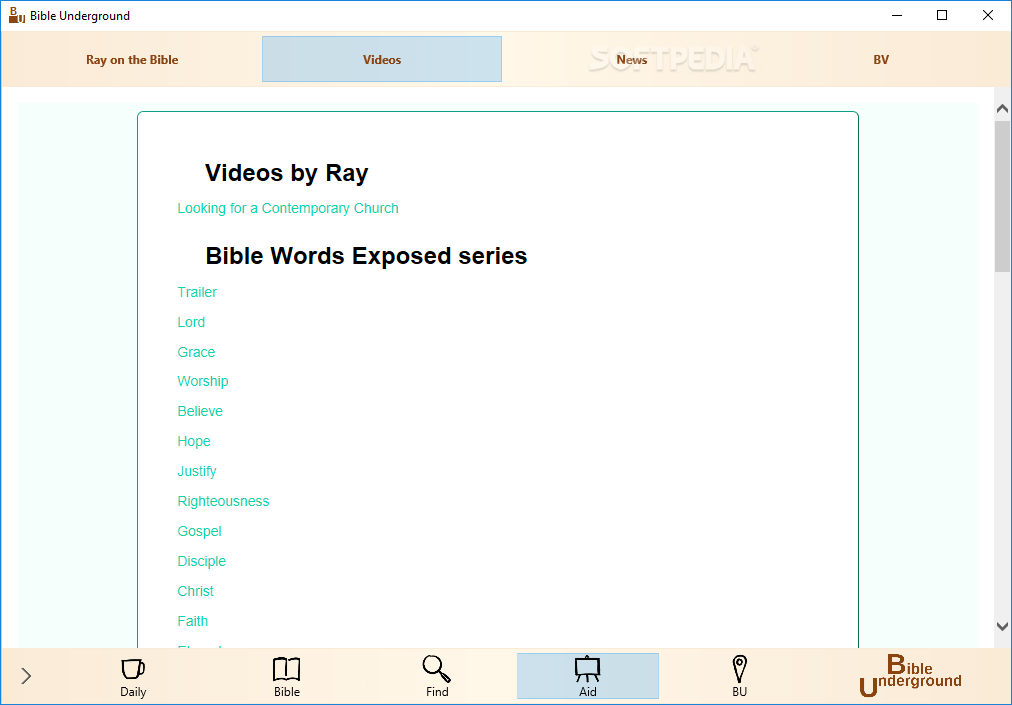
Task: Click the Bible Underground title bar icon
Action: click(17, 15)
